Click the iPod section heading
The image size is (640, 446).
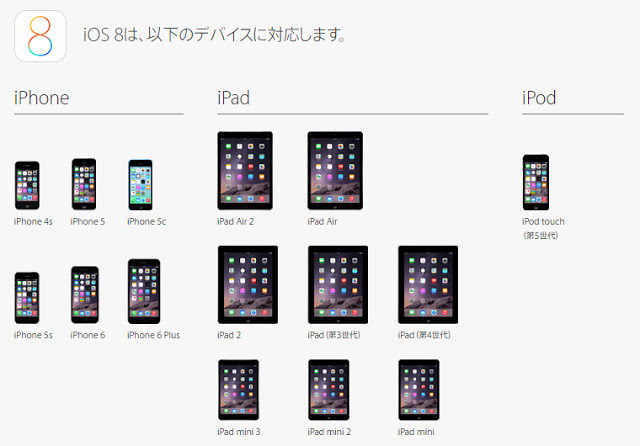(x=539, y=98)
